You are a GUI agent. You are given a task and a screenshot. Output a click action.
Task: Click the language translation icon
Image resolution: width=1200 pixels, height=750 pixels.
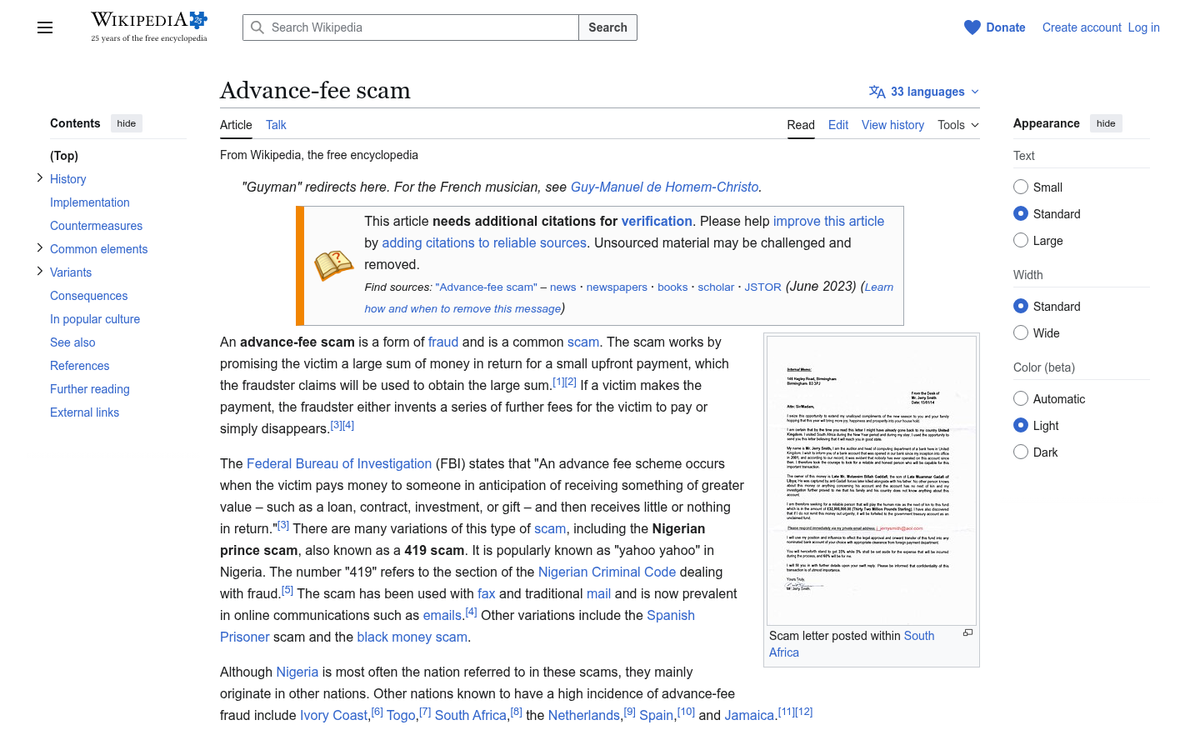877,92
